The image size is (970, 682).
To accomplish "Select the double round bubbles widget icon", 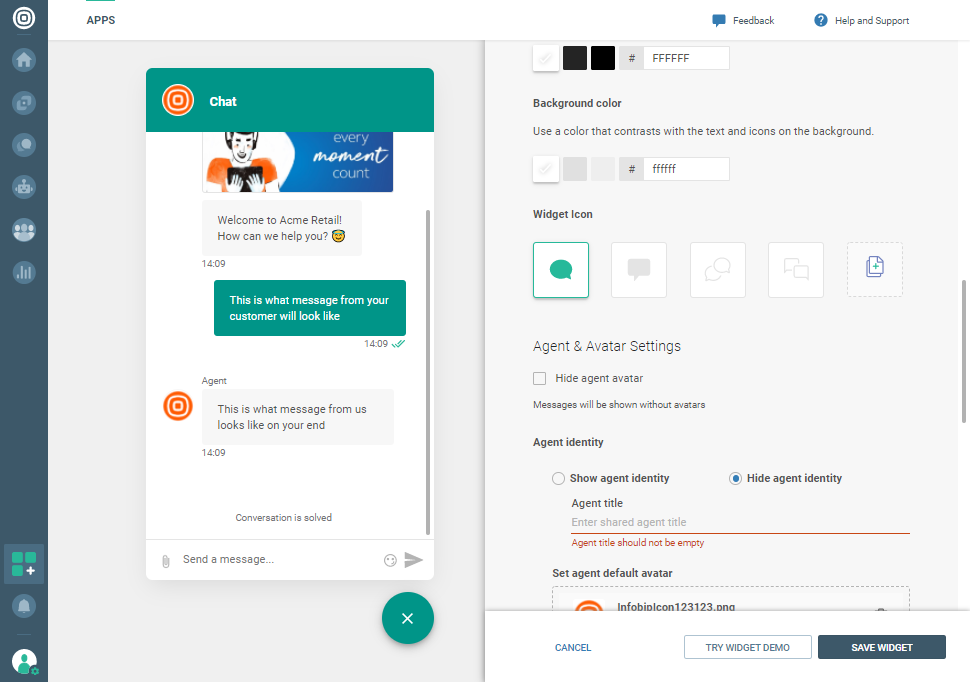I will click(718, 270).
